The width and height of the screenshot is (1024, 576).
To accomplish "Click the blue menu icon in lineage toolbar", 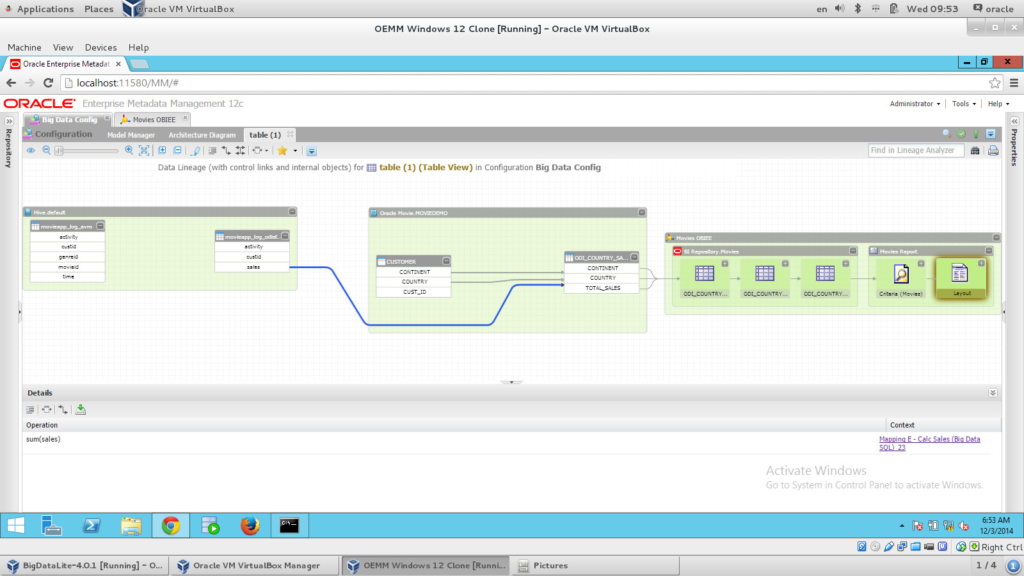I will tap(312, 151).
